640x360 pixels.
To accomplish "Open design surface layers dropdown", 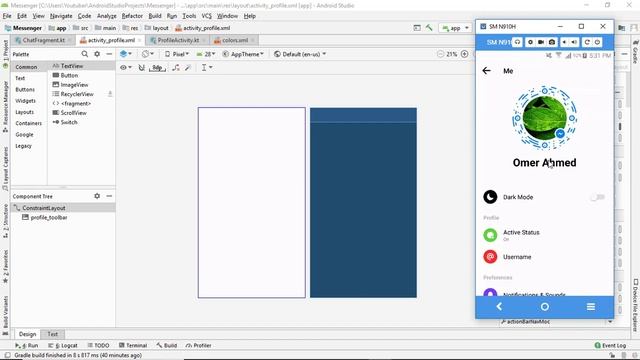I will click(x=126, y=54).
